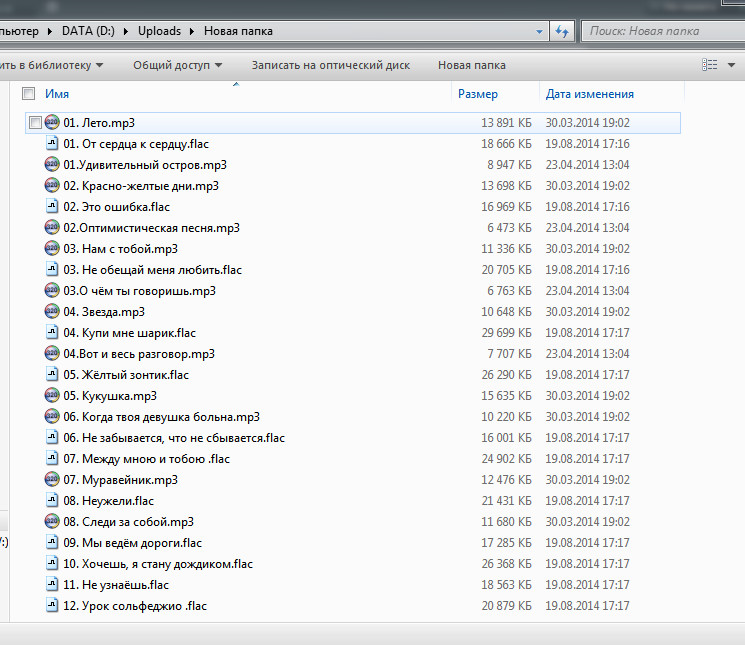The image size is (745, 645).
Task: Click the mp3 icon of 01. Лето.mp3
Action: [52, 123]
